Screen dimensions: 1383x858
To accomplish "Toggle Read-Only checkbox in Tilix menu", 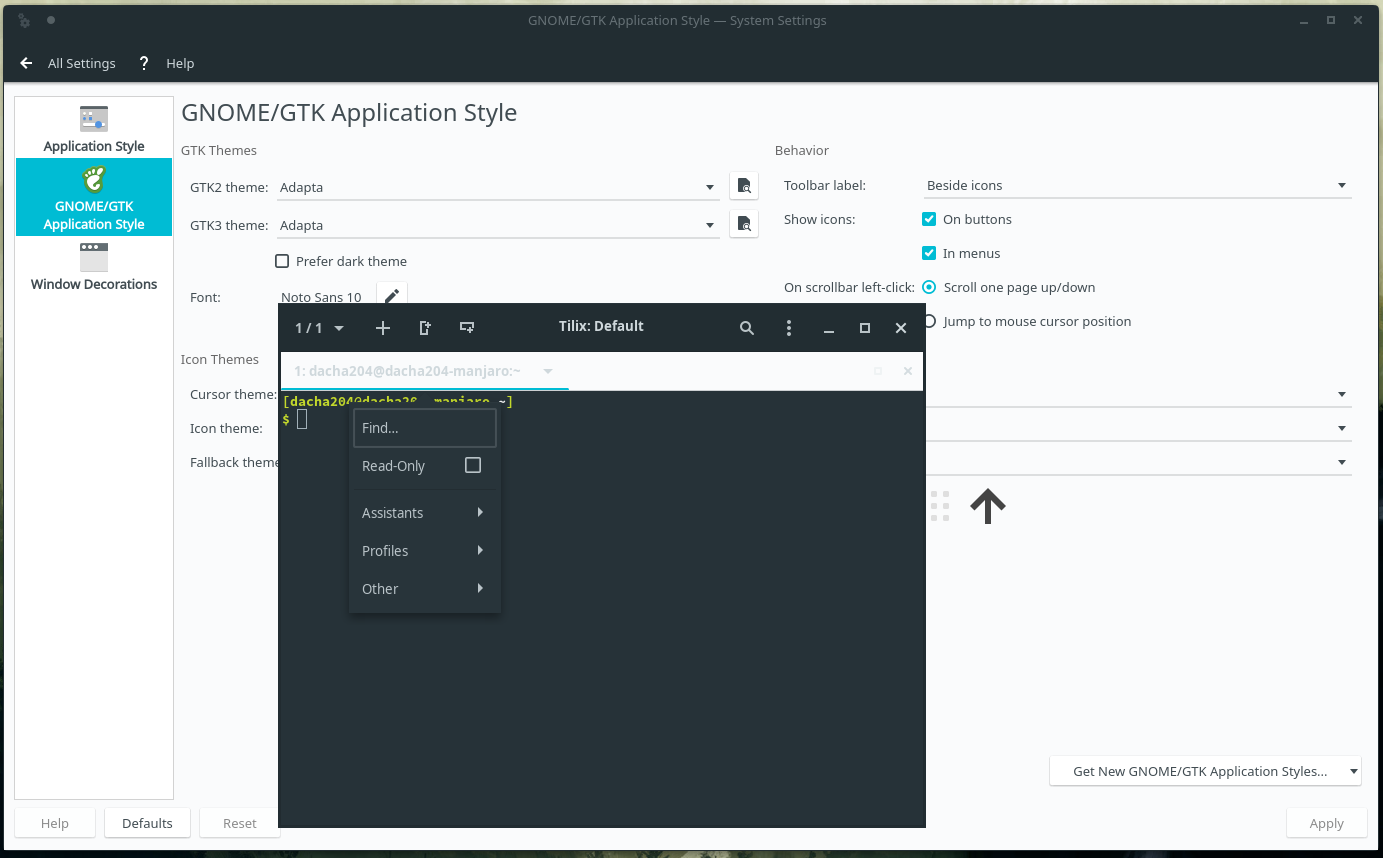I will click(x=473, y=465).
